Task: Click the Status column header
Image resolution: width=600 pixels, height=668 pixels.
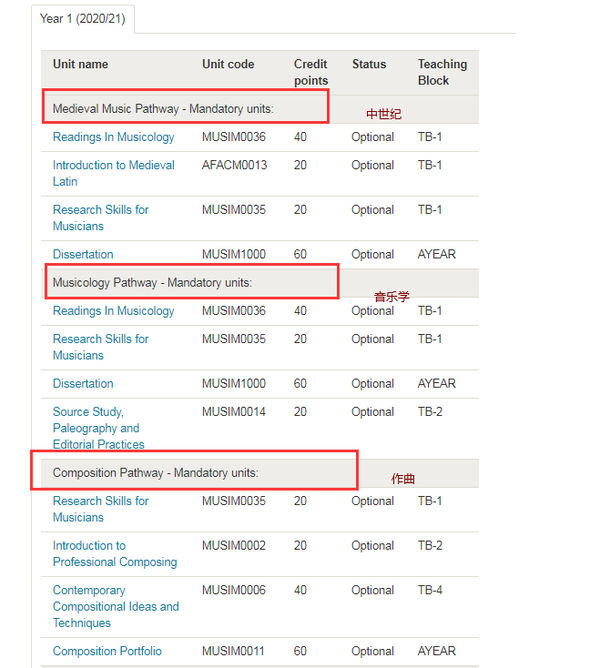Action: point(369,64)
